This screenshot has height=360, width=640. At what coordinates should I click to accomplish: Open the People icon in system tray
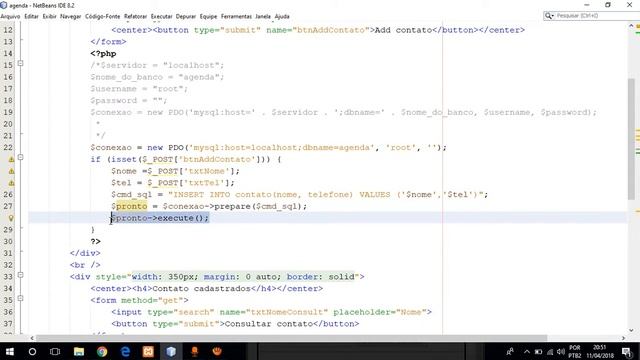click(510, 351)
